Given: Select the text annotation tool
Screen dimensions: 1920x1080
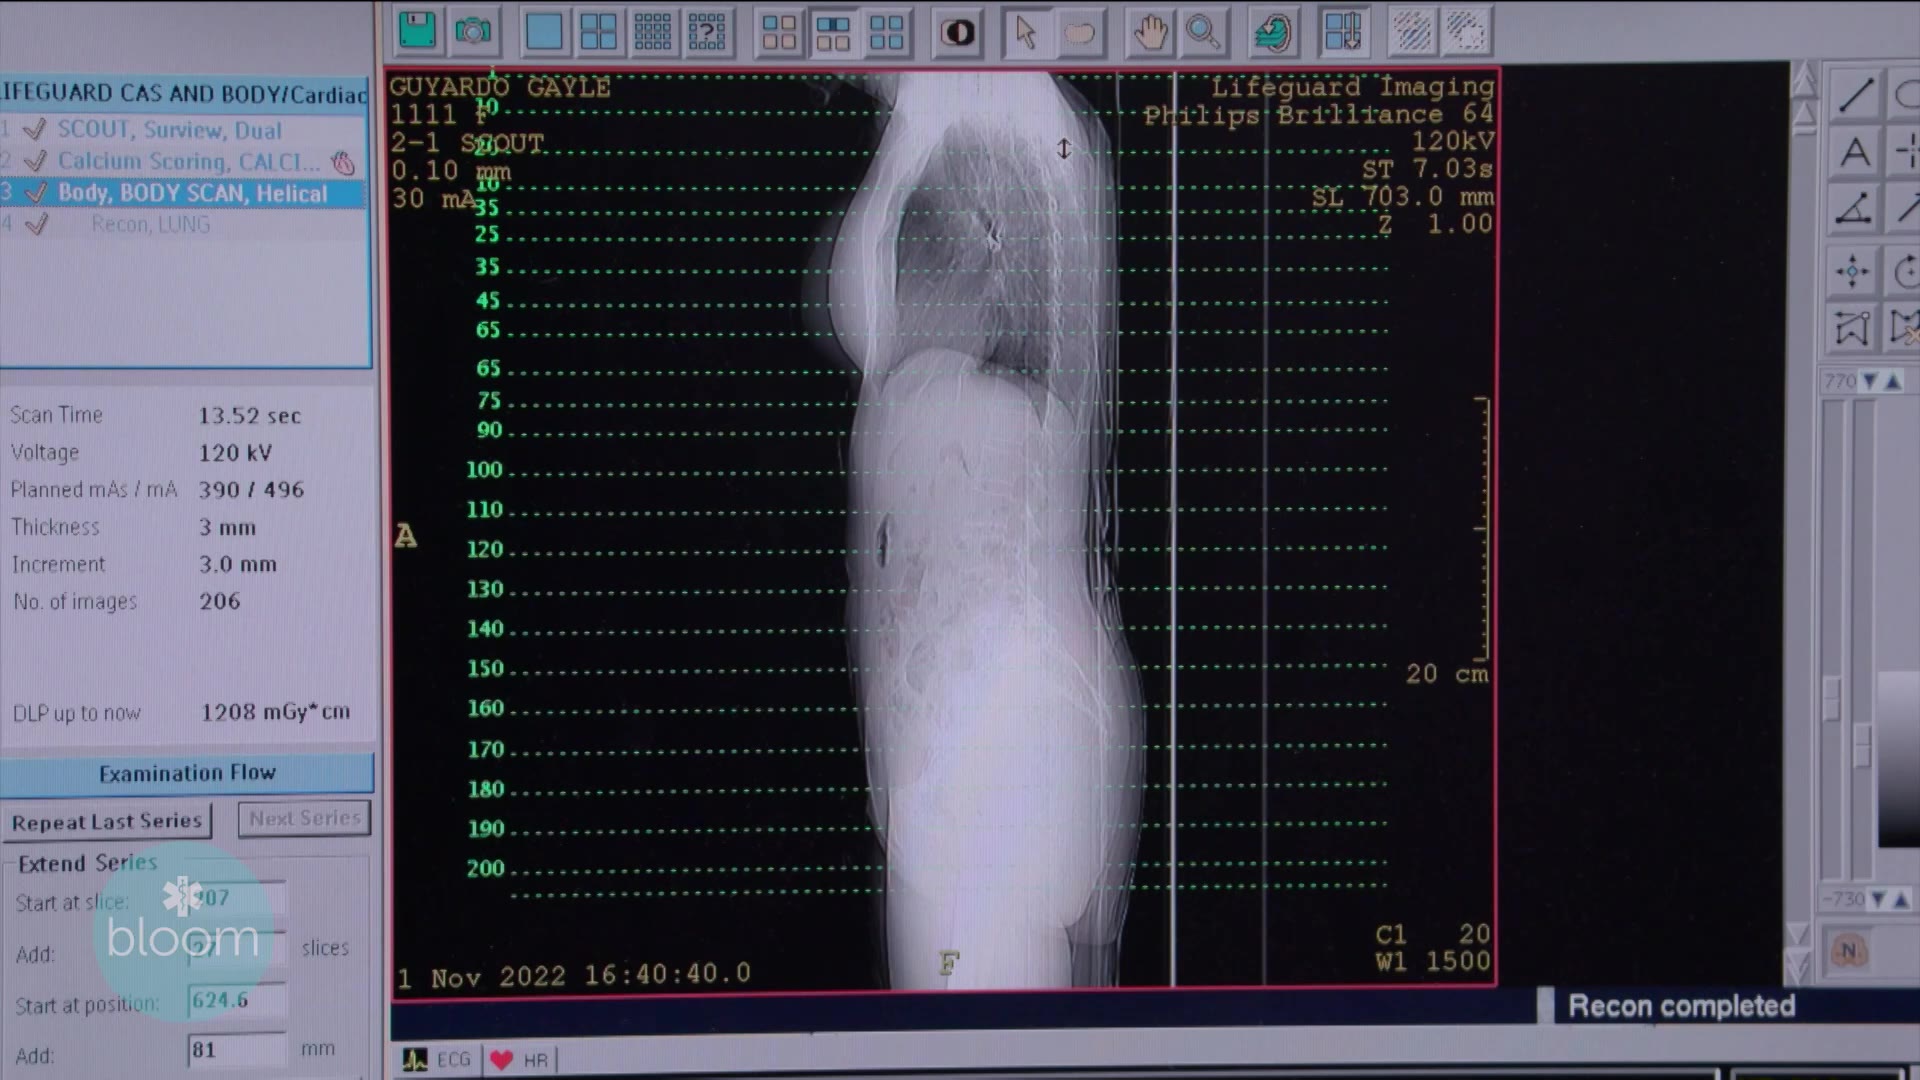Looking at the screenshot, I should point(1856,152).
